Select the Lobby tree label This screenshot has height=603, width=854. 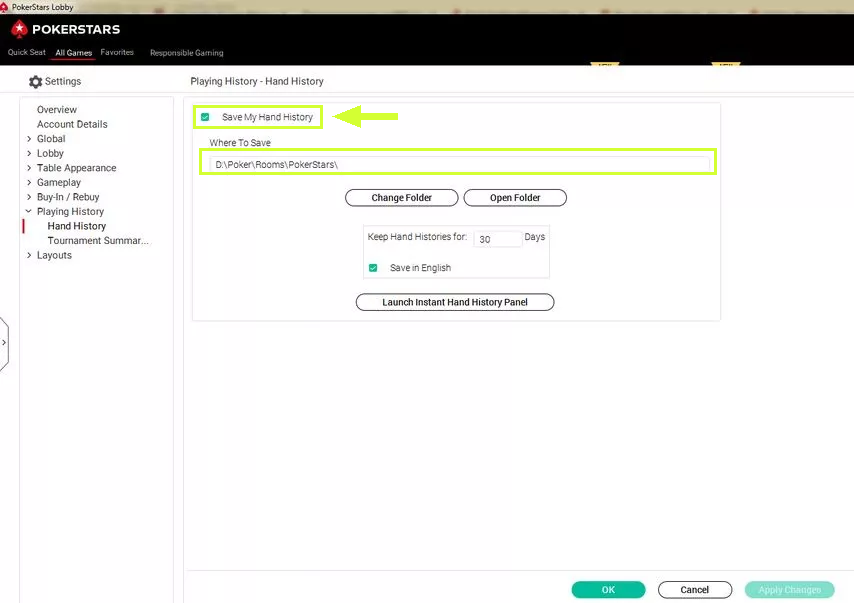[50, 154]
